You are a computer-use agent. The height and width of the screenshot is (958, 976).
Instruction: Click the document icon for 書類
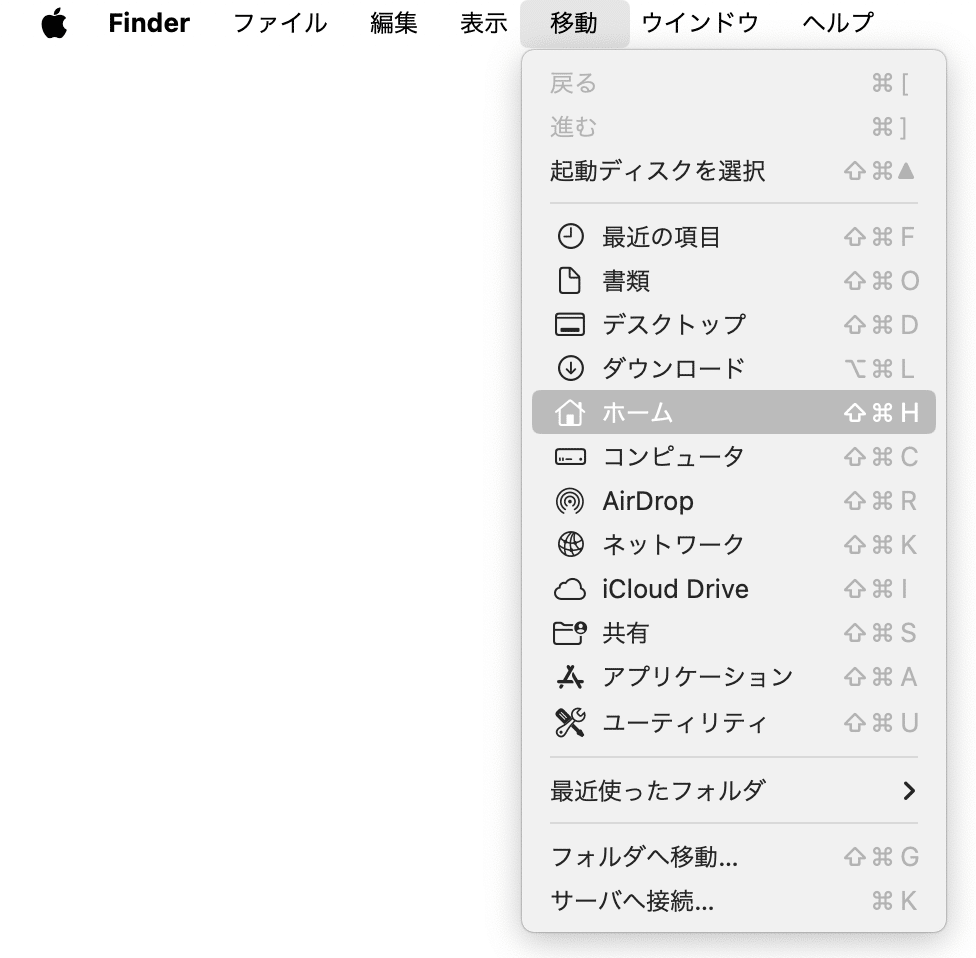[x=570, y=281]
